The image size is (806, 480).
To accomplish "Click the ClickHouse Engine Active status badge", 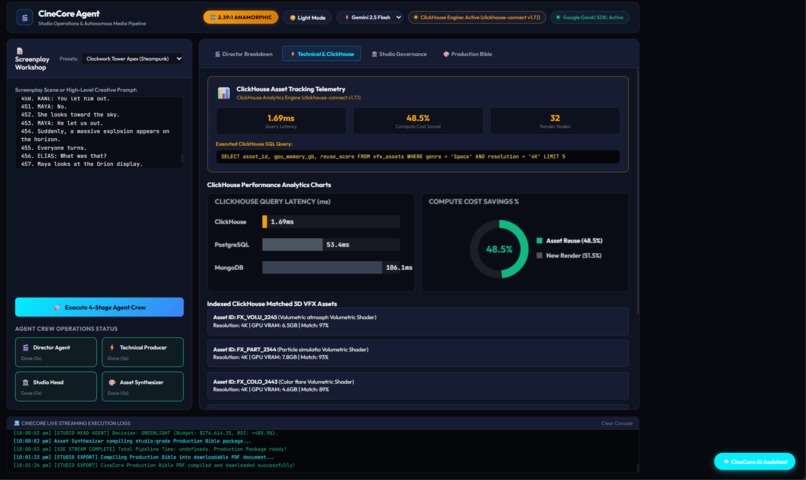I will click(477, 17).
